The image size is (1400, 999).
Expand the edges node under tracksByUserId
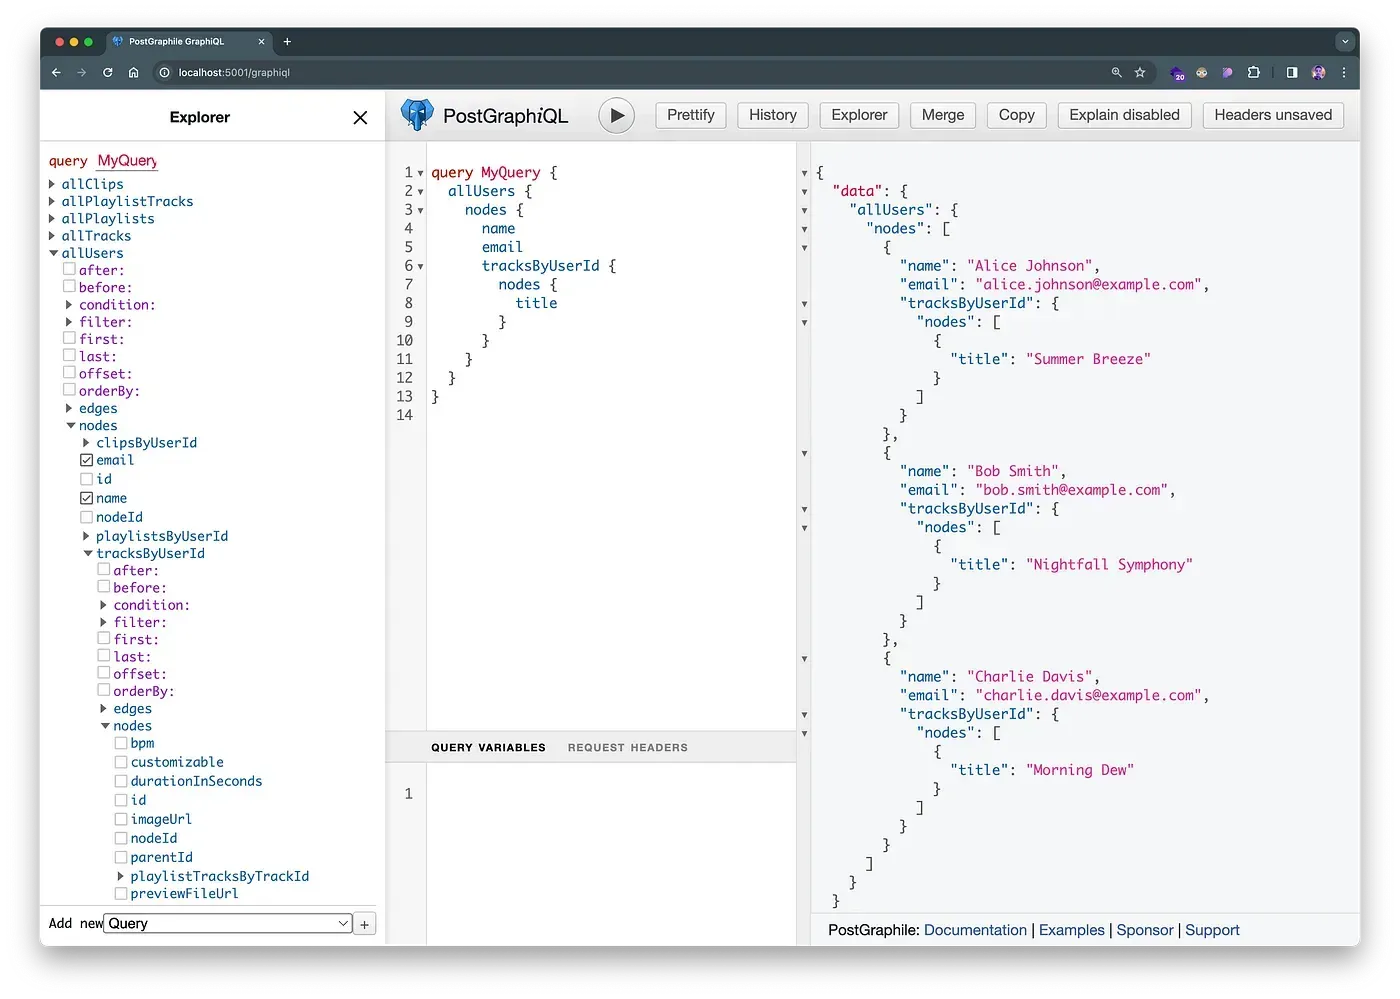pyautogui.click(x=104, y=709)
